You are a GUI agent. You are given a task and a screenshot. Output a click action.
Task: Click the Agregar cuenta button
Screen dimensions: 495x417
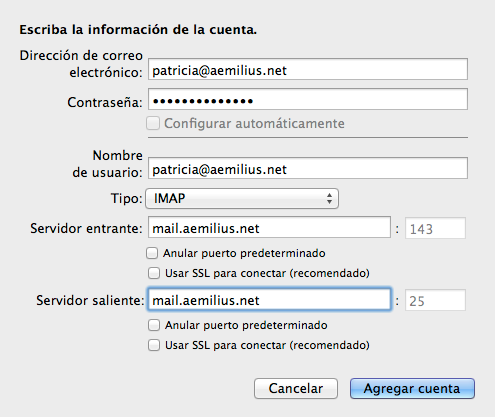tap(412, 388)
